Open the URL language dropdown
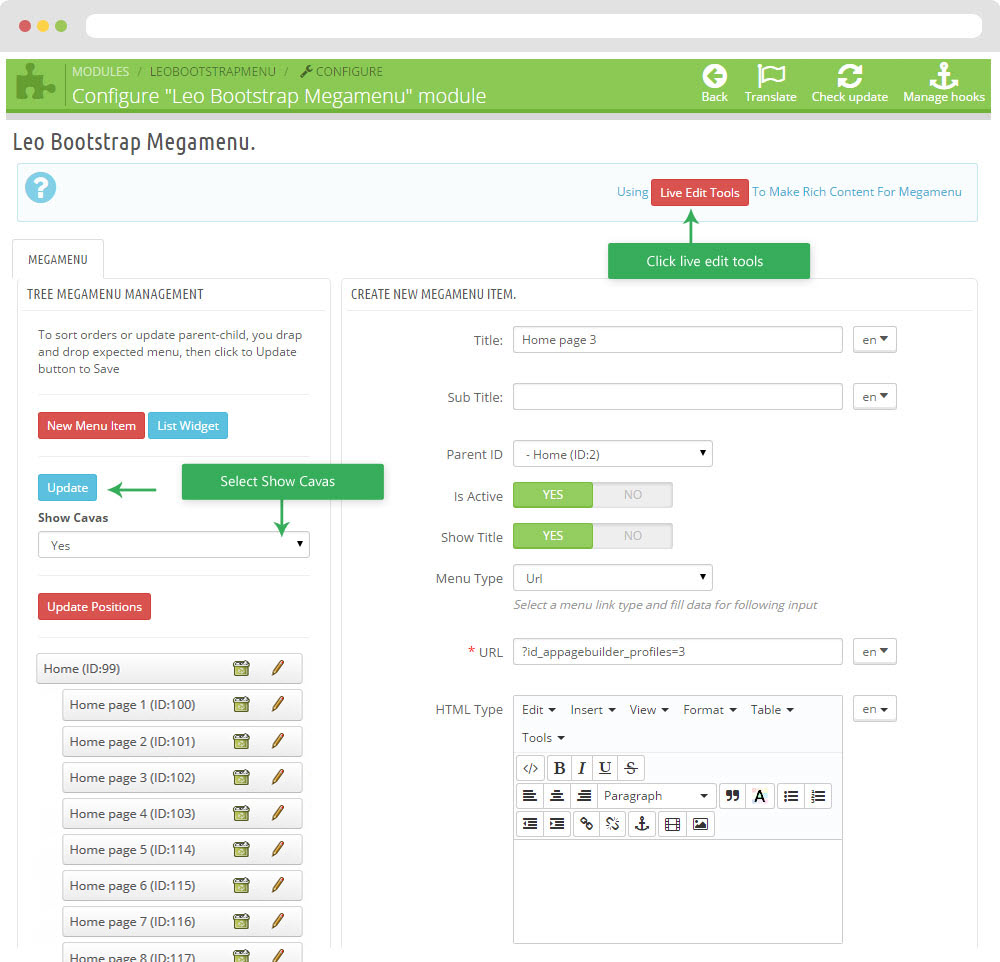Viewport: 1000px width, 962px height. pyautogui.click(x=874, y=651)
